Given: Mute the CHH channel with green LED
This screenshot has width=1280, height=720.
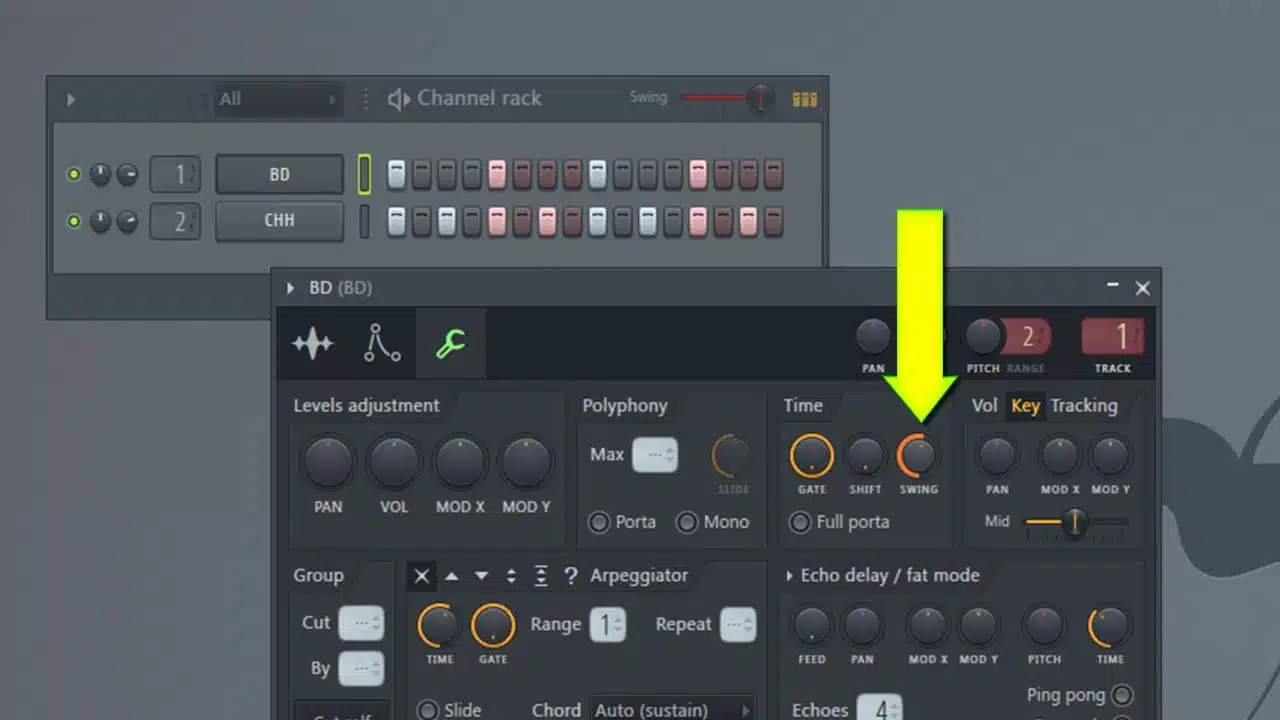Looking at the screenshot, I should click(73, 221).
